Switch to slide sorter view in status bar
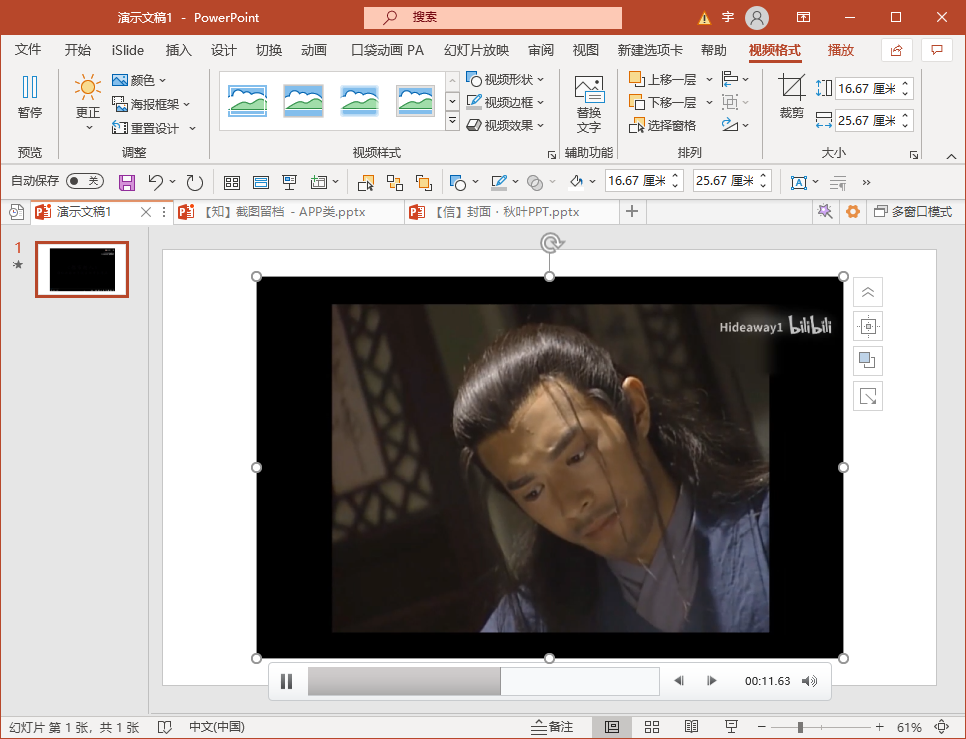 652,727
